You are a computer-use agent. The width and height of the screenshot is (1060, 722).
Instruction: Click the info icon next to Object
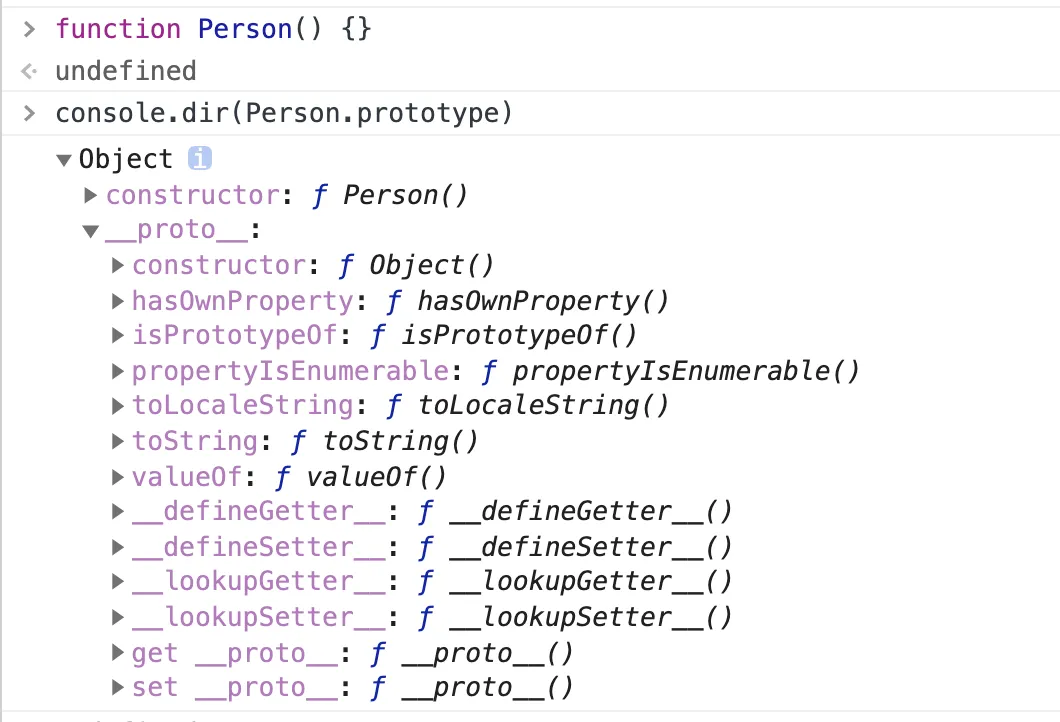coord(199,158)
